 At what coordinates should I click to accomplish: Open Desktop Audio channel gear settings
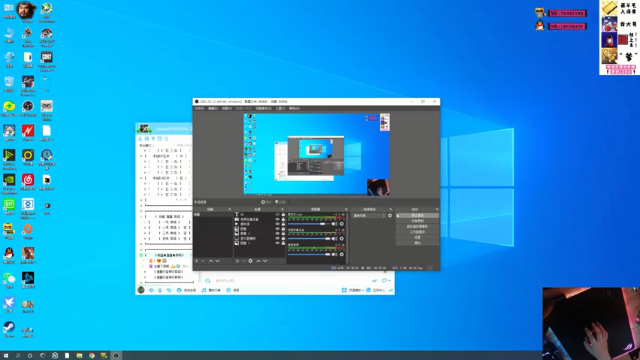click(x=342, y=254)
